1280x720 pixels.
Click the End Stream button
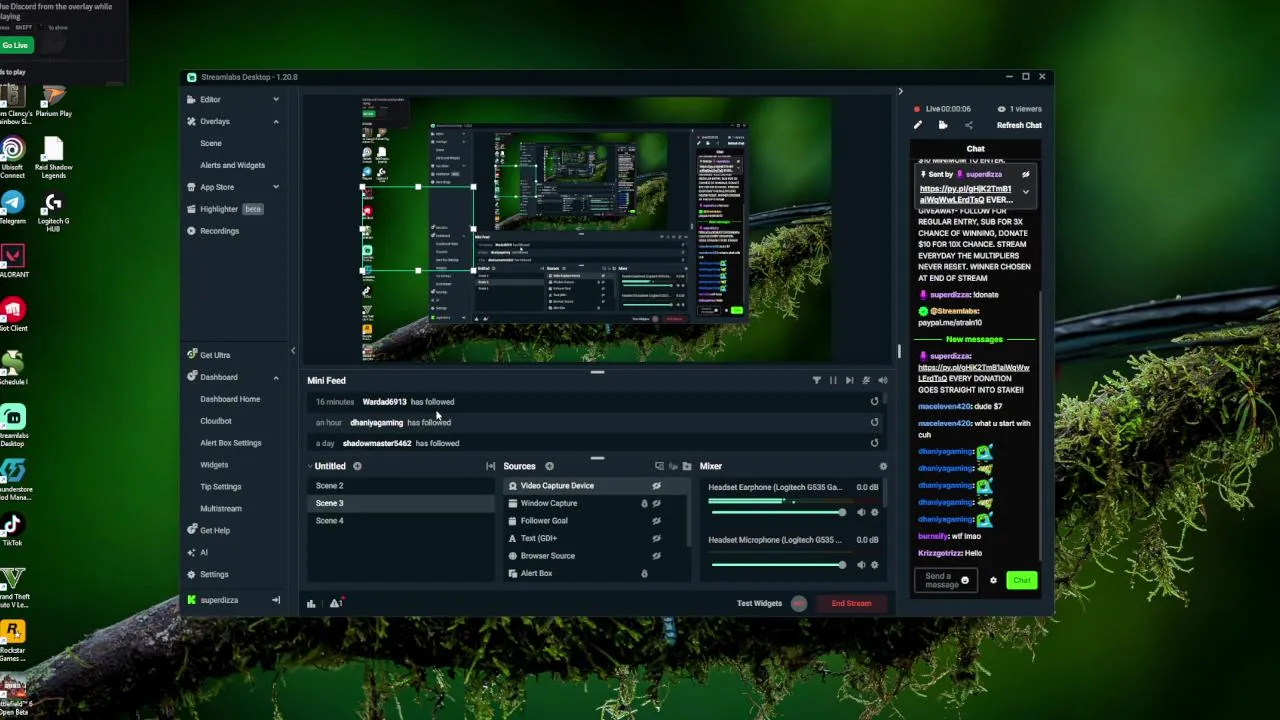click(852, 603)
